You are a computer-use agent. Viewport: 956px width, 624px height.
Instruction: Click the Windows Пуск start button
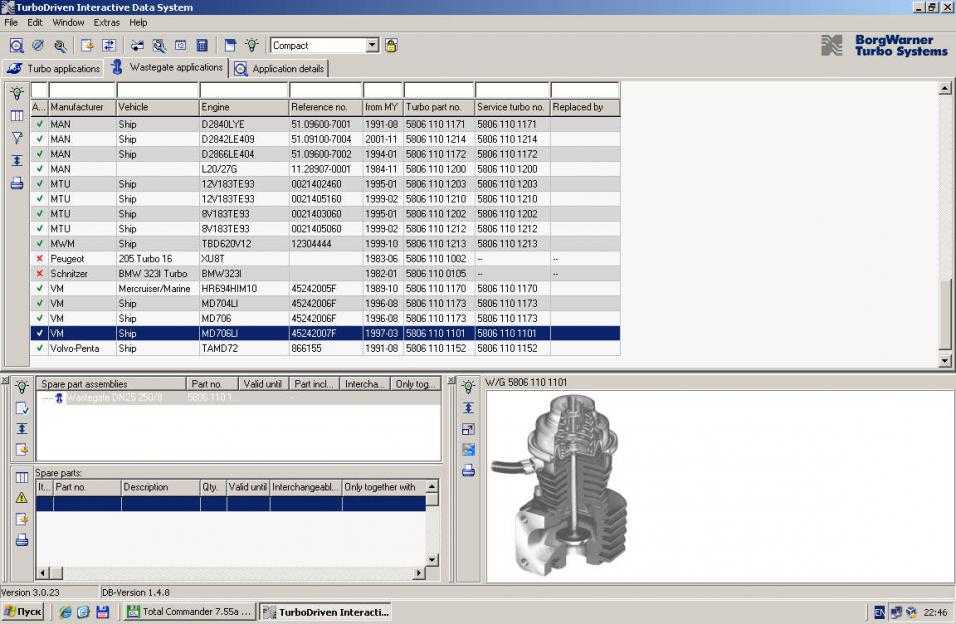23,612
